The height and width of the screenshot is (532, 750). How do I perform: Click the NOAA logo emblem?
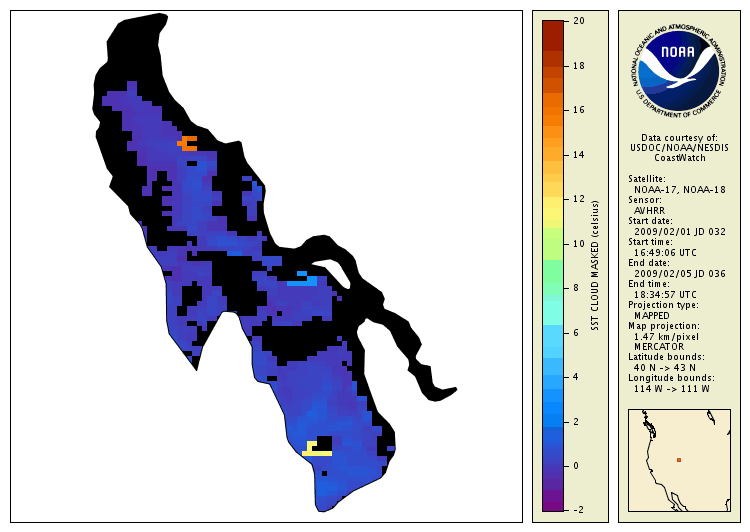click(x=679, y=69)
